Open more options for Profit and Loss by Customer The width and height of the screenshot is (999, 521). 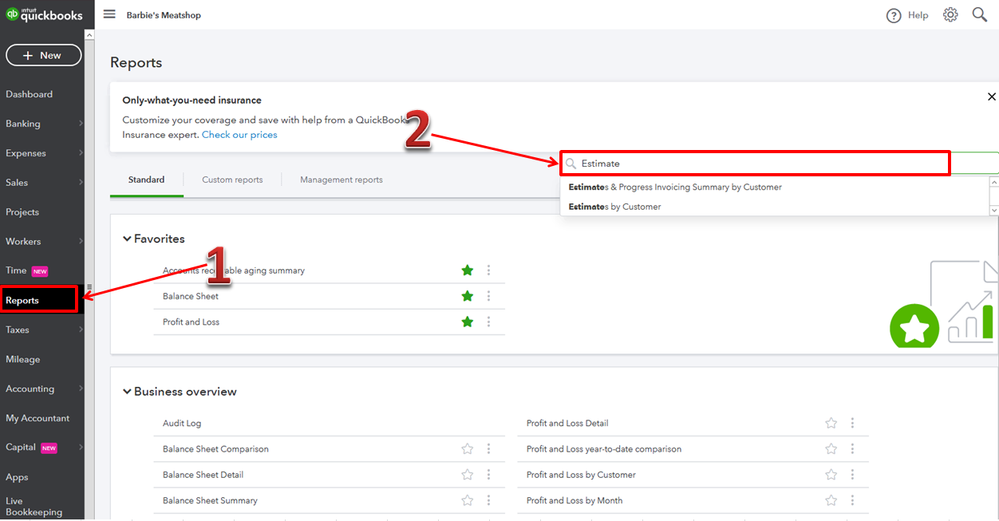pos(852,475)
